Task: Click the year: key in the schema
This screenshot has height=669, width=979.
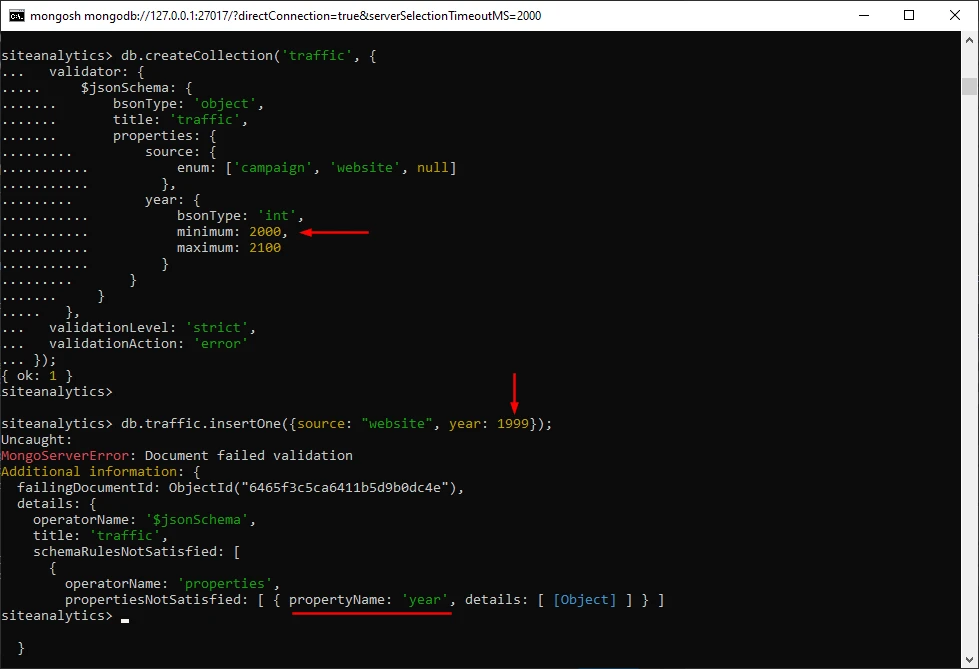Action: click(164, 200)
